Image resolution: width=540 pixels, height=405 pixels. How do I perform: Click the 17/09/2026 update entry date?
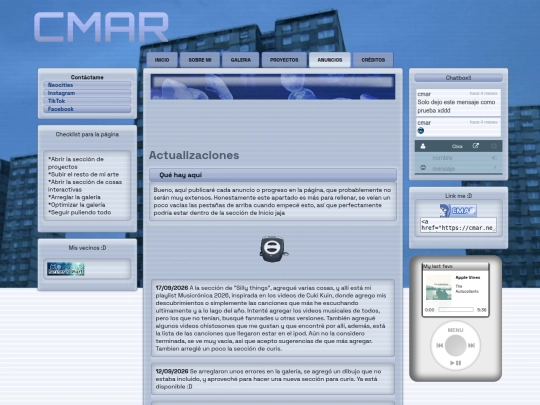[x=172, y=288]
